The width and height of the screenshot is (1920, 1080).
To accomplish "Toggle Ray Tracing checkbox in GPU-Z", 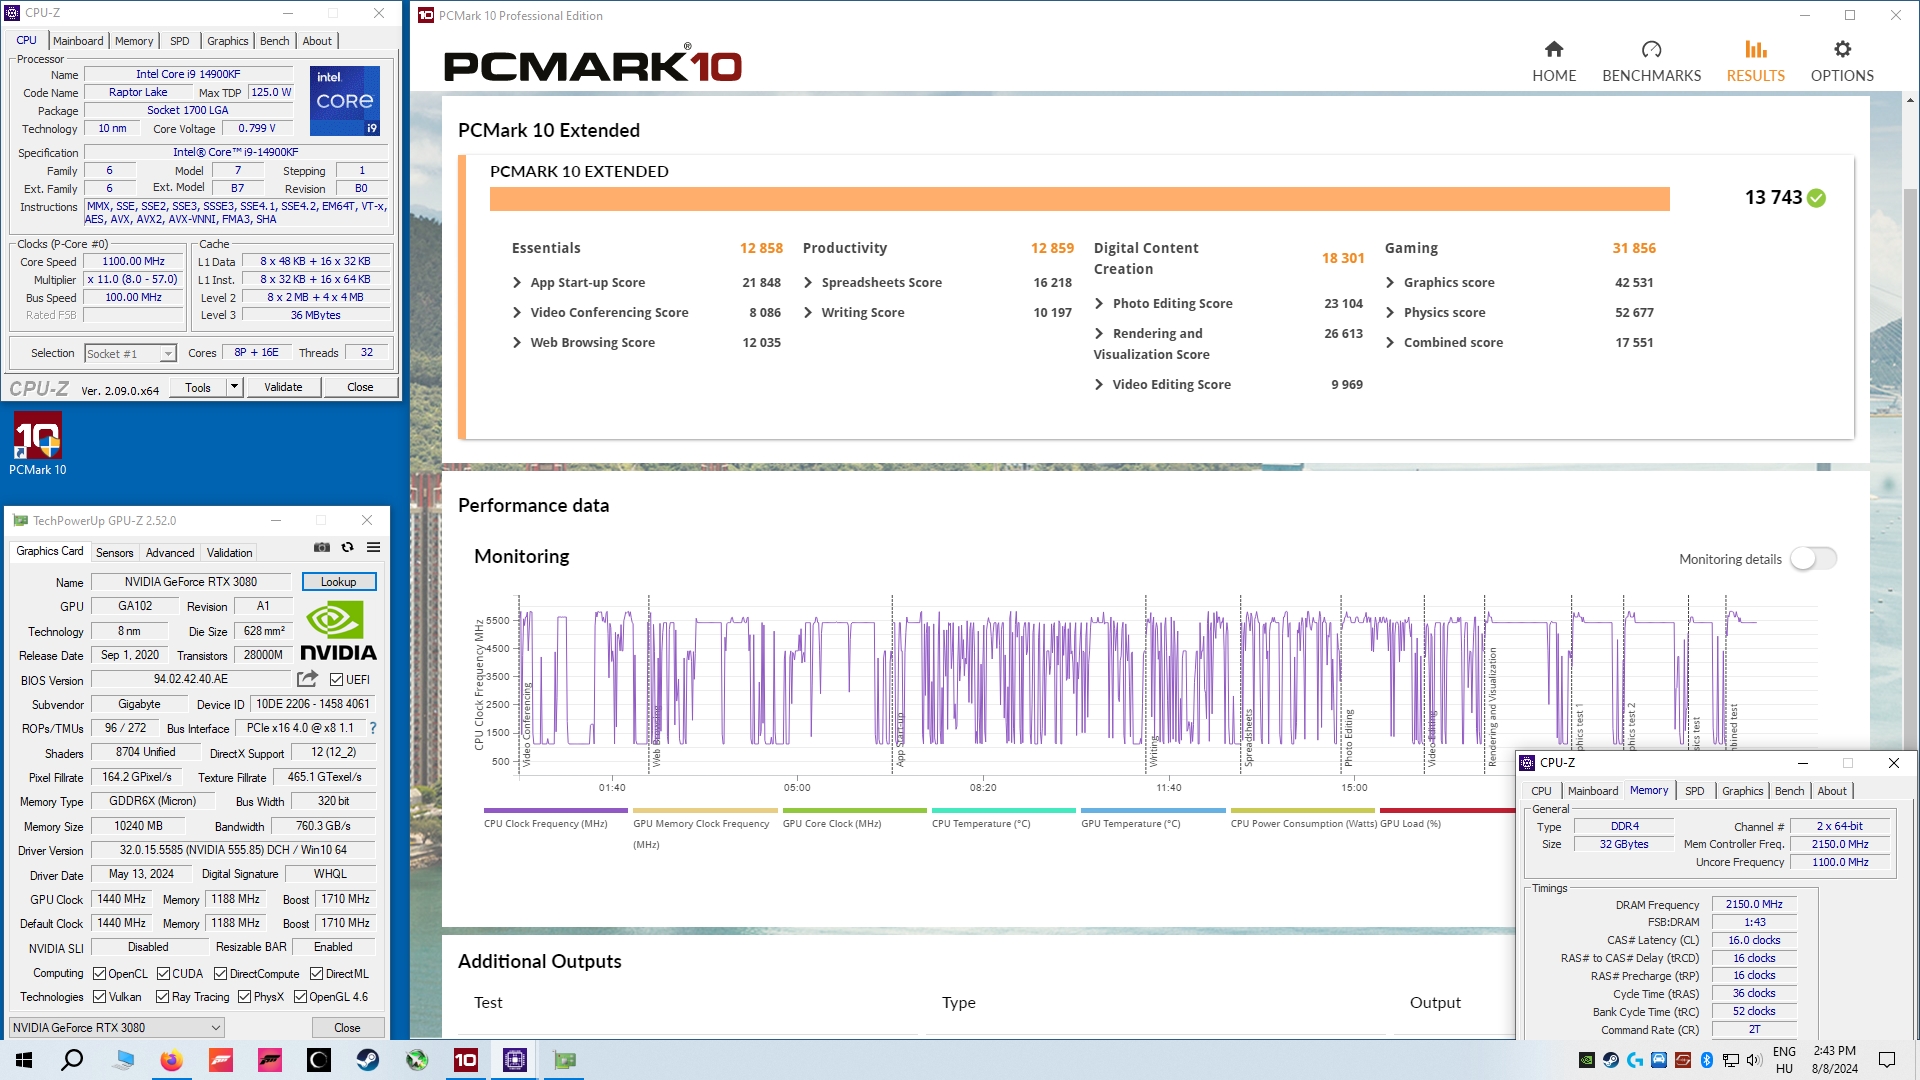I will (163, 997).
